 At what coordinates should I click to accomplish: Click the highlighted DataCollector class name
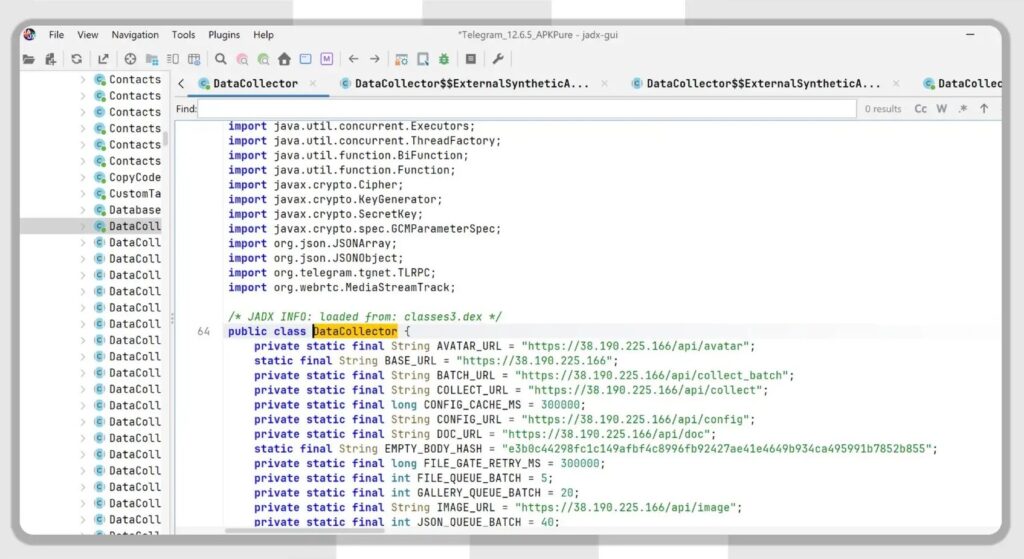tap(355, 332)
